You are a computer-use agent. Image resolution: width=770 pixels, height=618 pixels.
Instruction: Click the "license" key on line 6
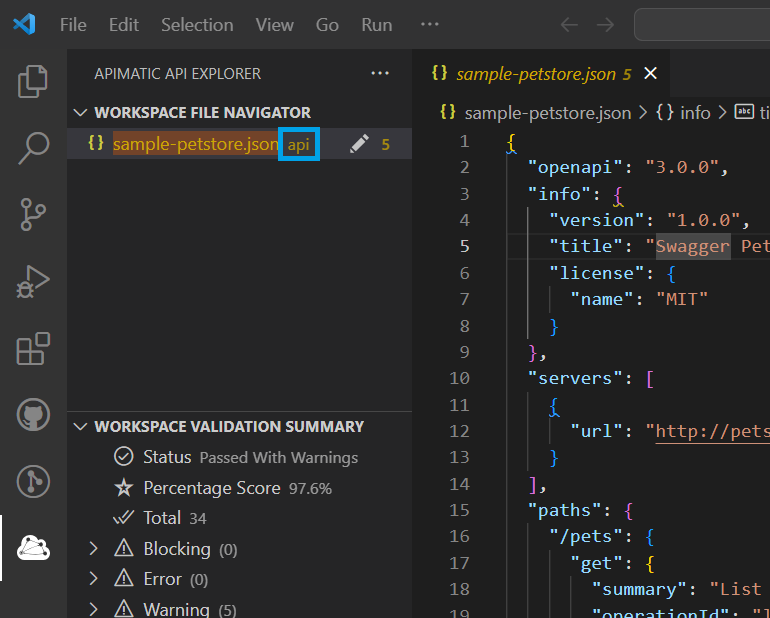(x=596, y=273)
